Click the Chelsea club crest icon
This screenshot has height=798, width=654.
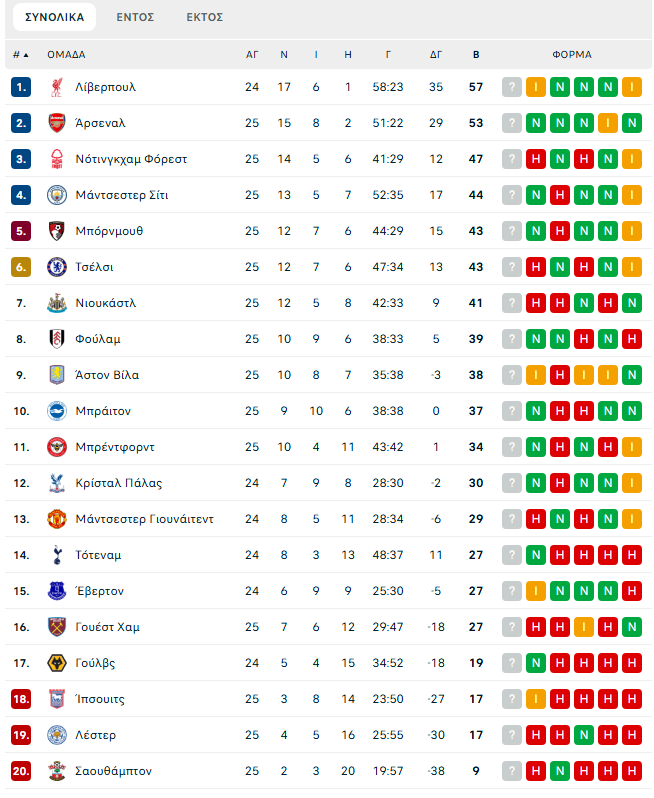[x=56, y=267]
